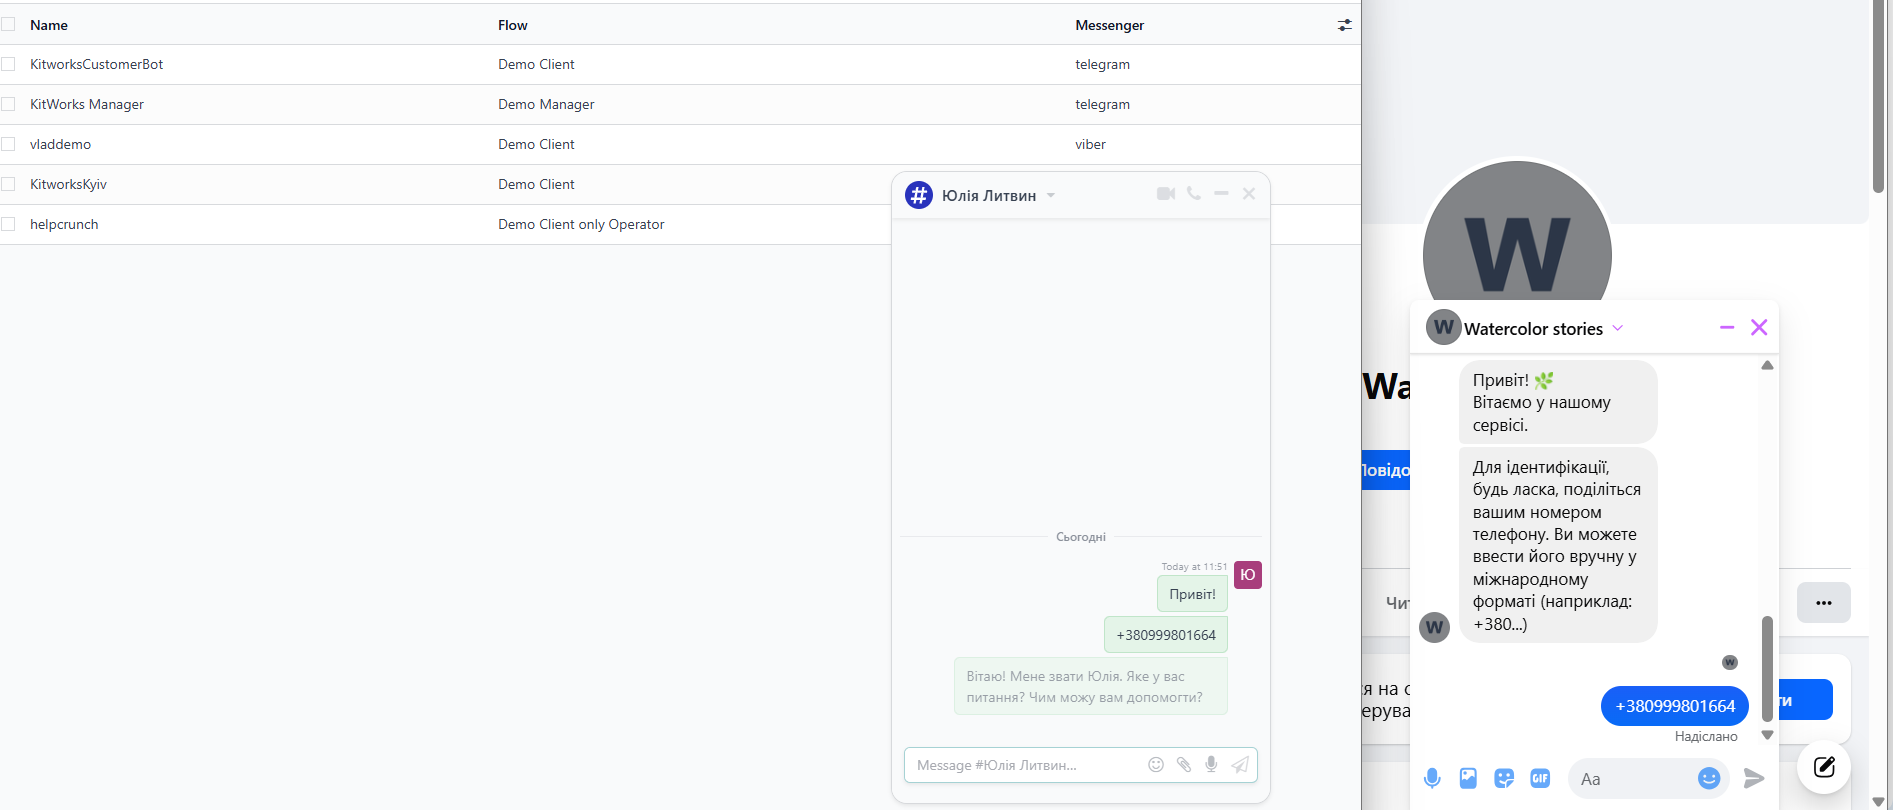Screen dimensions: 1893x810
Task: Toggle the select-all checkbox in header
Action: pos(9,25)
